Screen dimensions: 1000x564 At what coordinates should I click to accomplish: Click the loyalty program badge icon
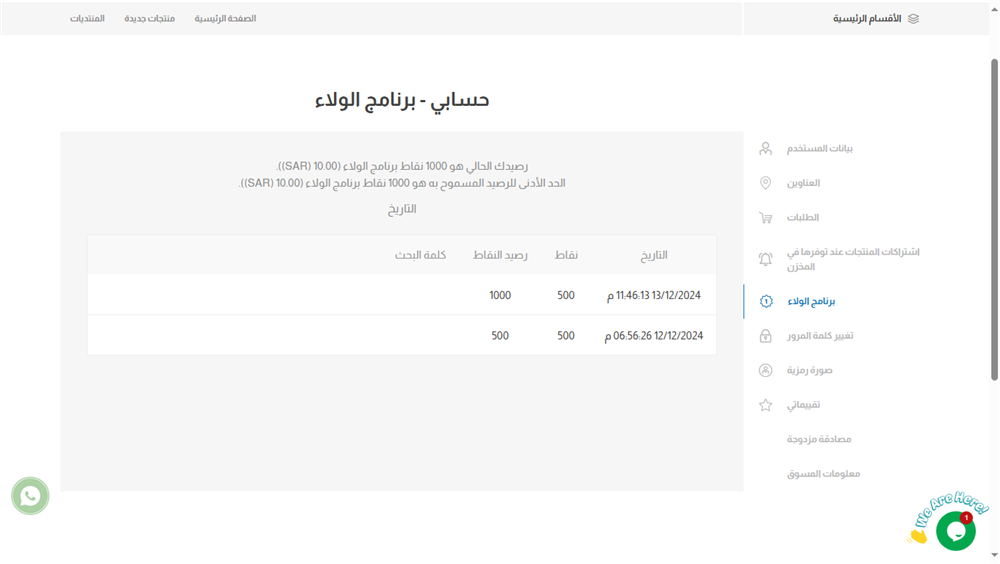pyautogui.click(x=765, y=301)
